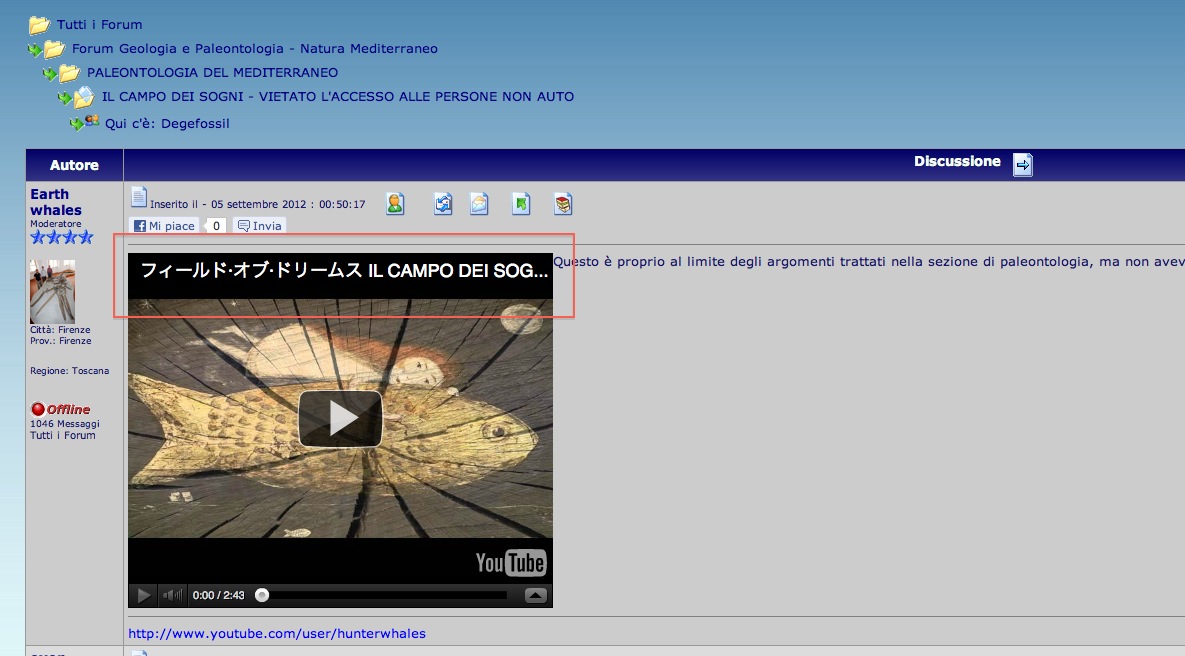Click the video progress scrubber handle
1185x656 pixels.
261,596
